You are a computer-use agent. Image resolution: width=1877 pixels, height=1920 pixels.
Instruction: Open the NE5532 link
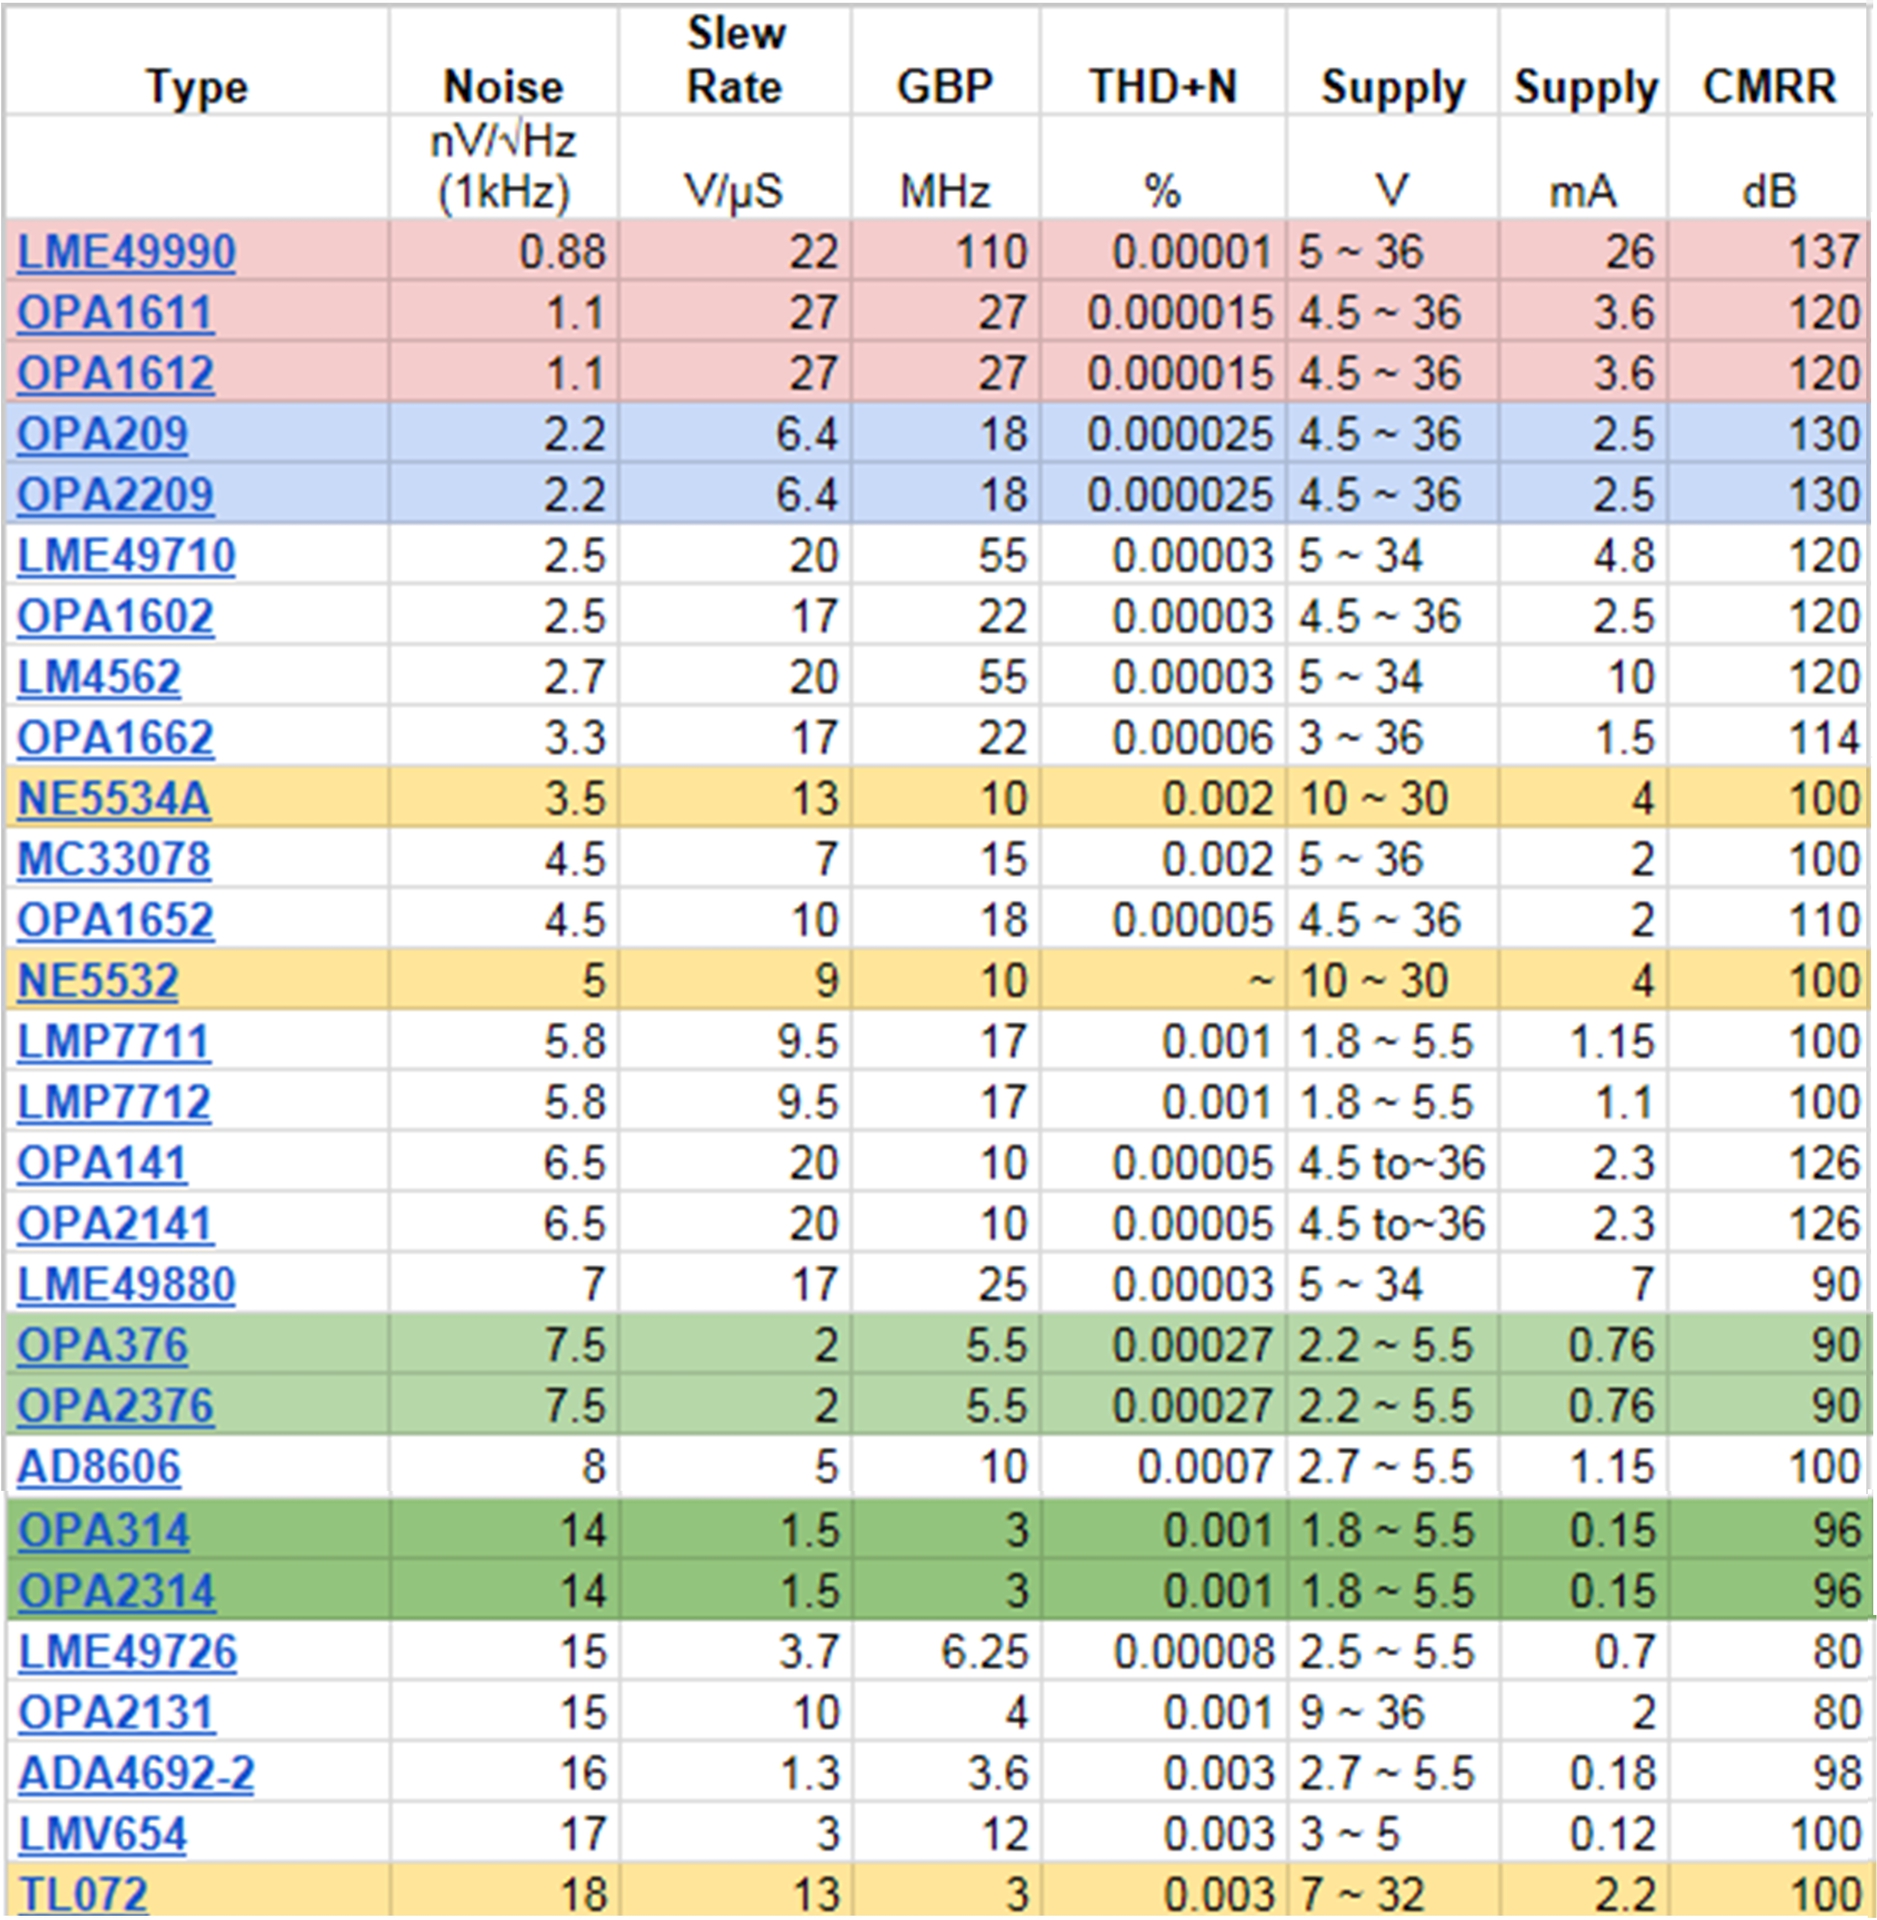(x=98, y=981)
